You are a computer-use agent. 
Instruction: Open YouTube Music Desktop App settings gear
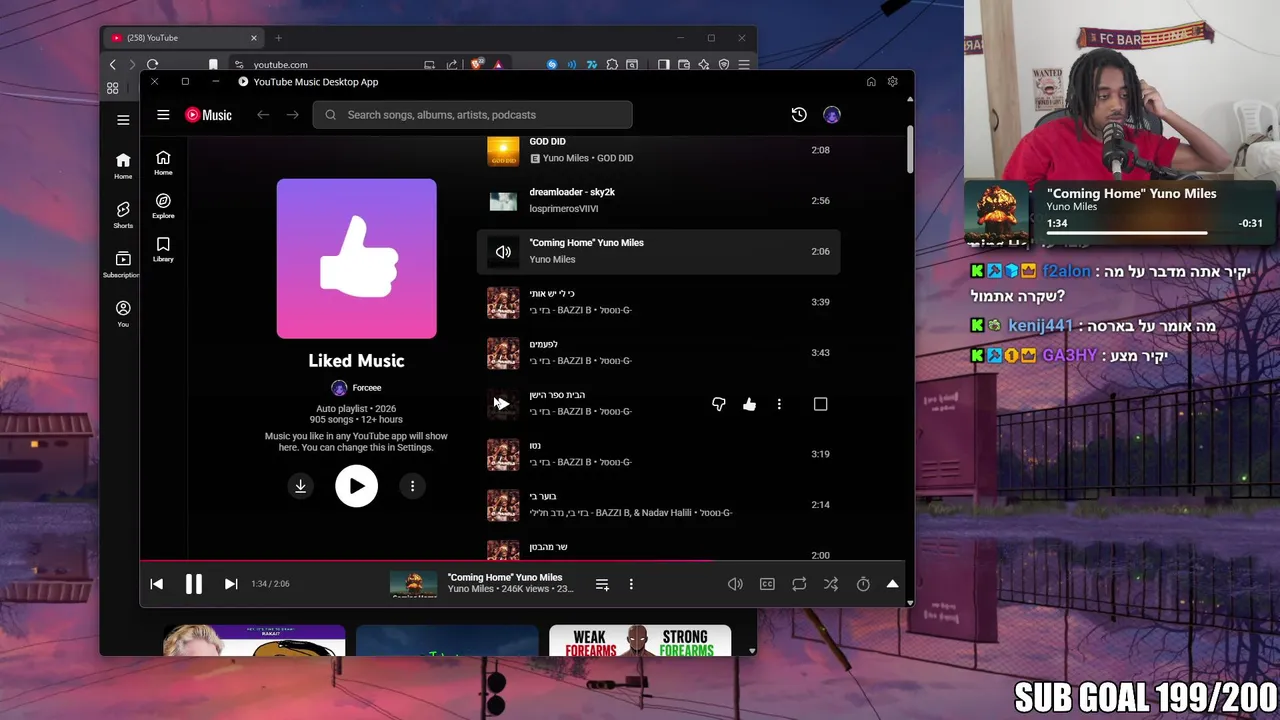point(893,82)
